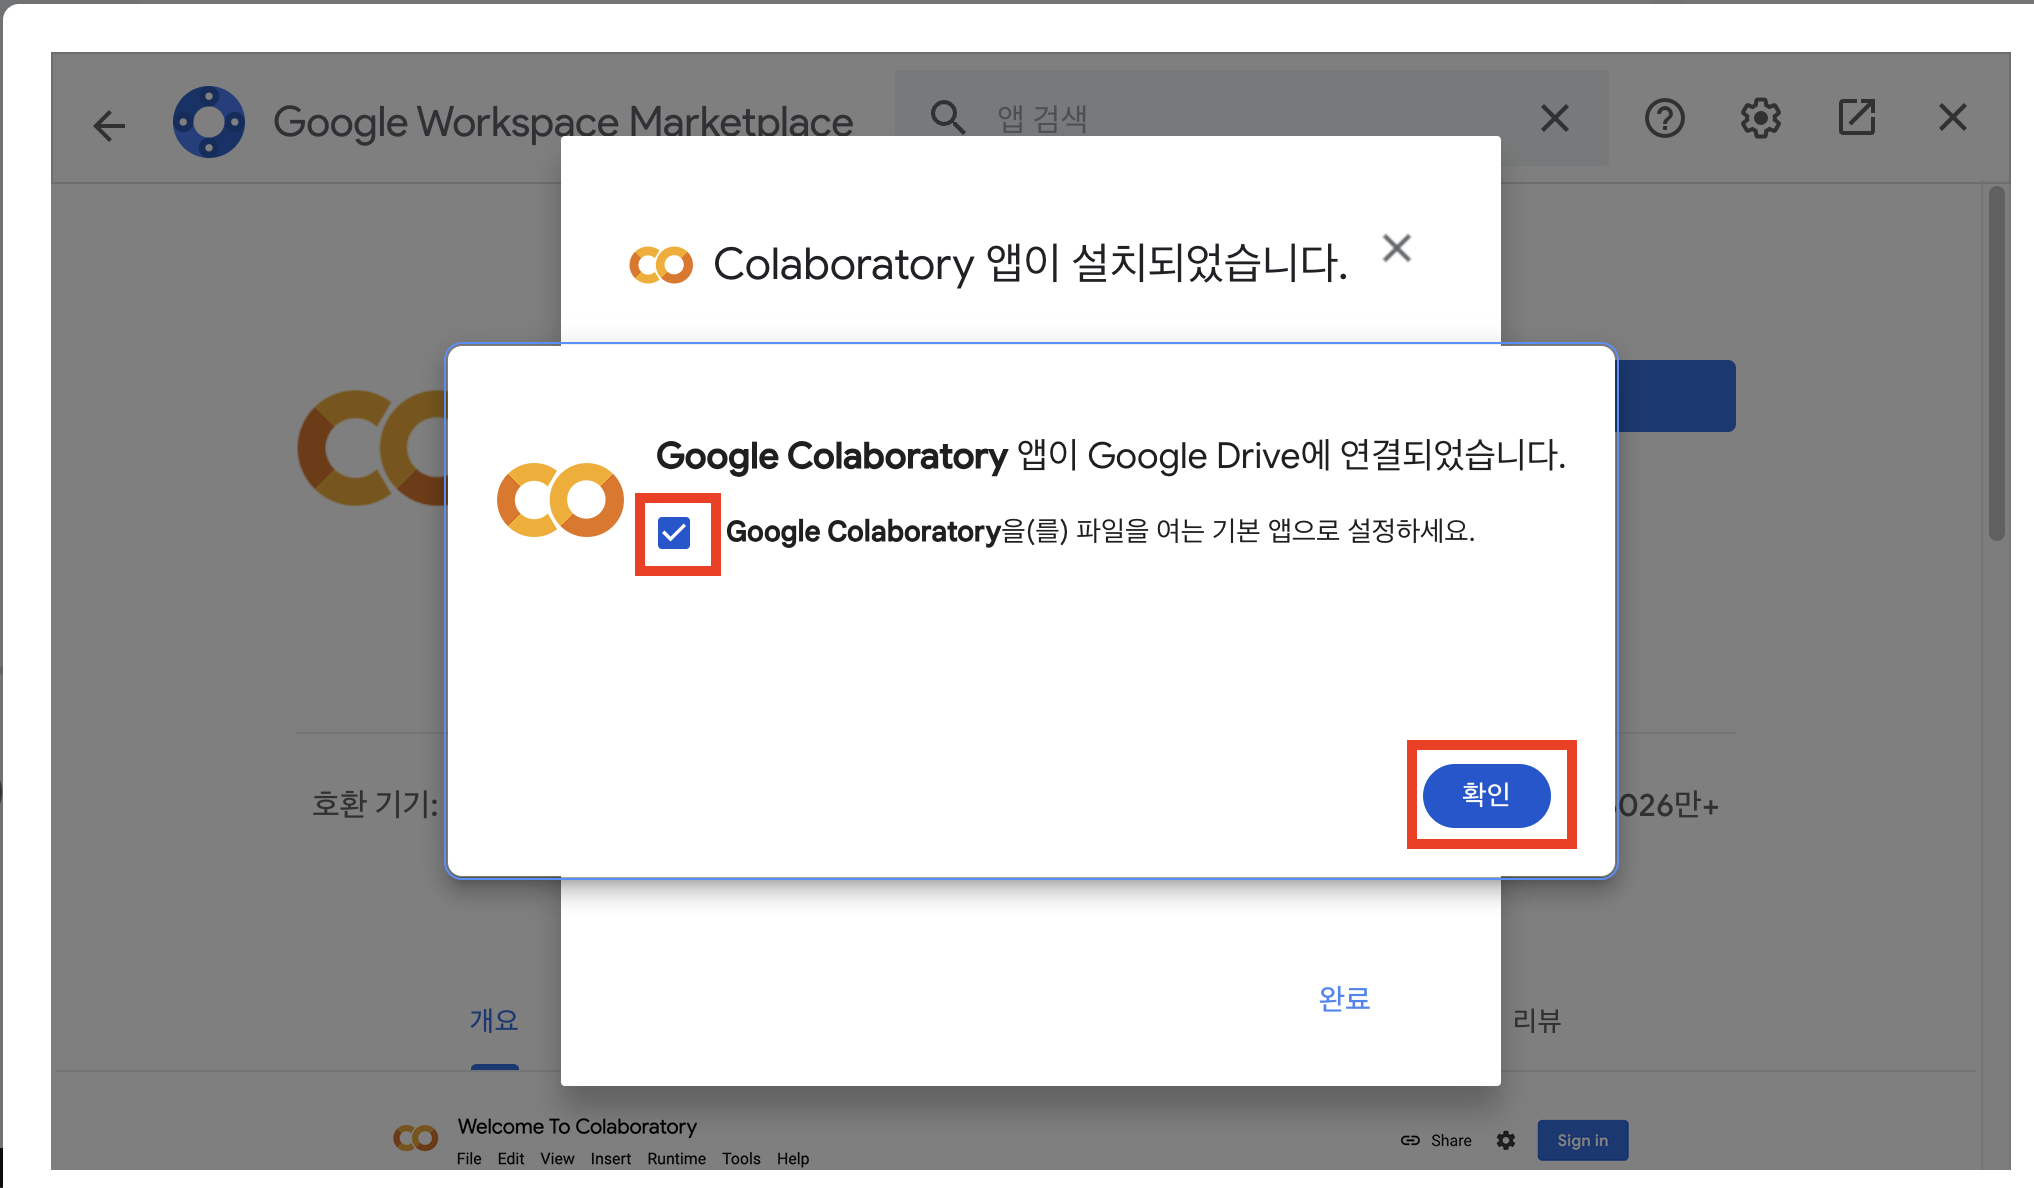Screen dimensions: 2034x1188
Task: Open Help menu in Colab preview
Action: pos(793,1158)
